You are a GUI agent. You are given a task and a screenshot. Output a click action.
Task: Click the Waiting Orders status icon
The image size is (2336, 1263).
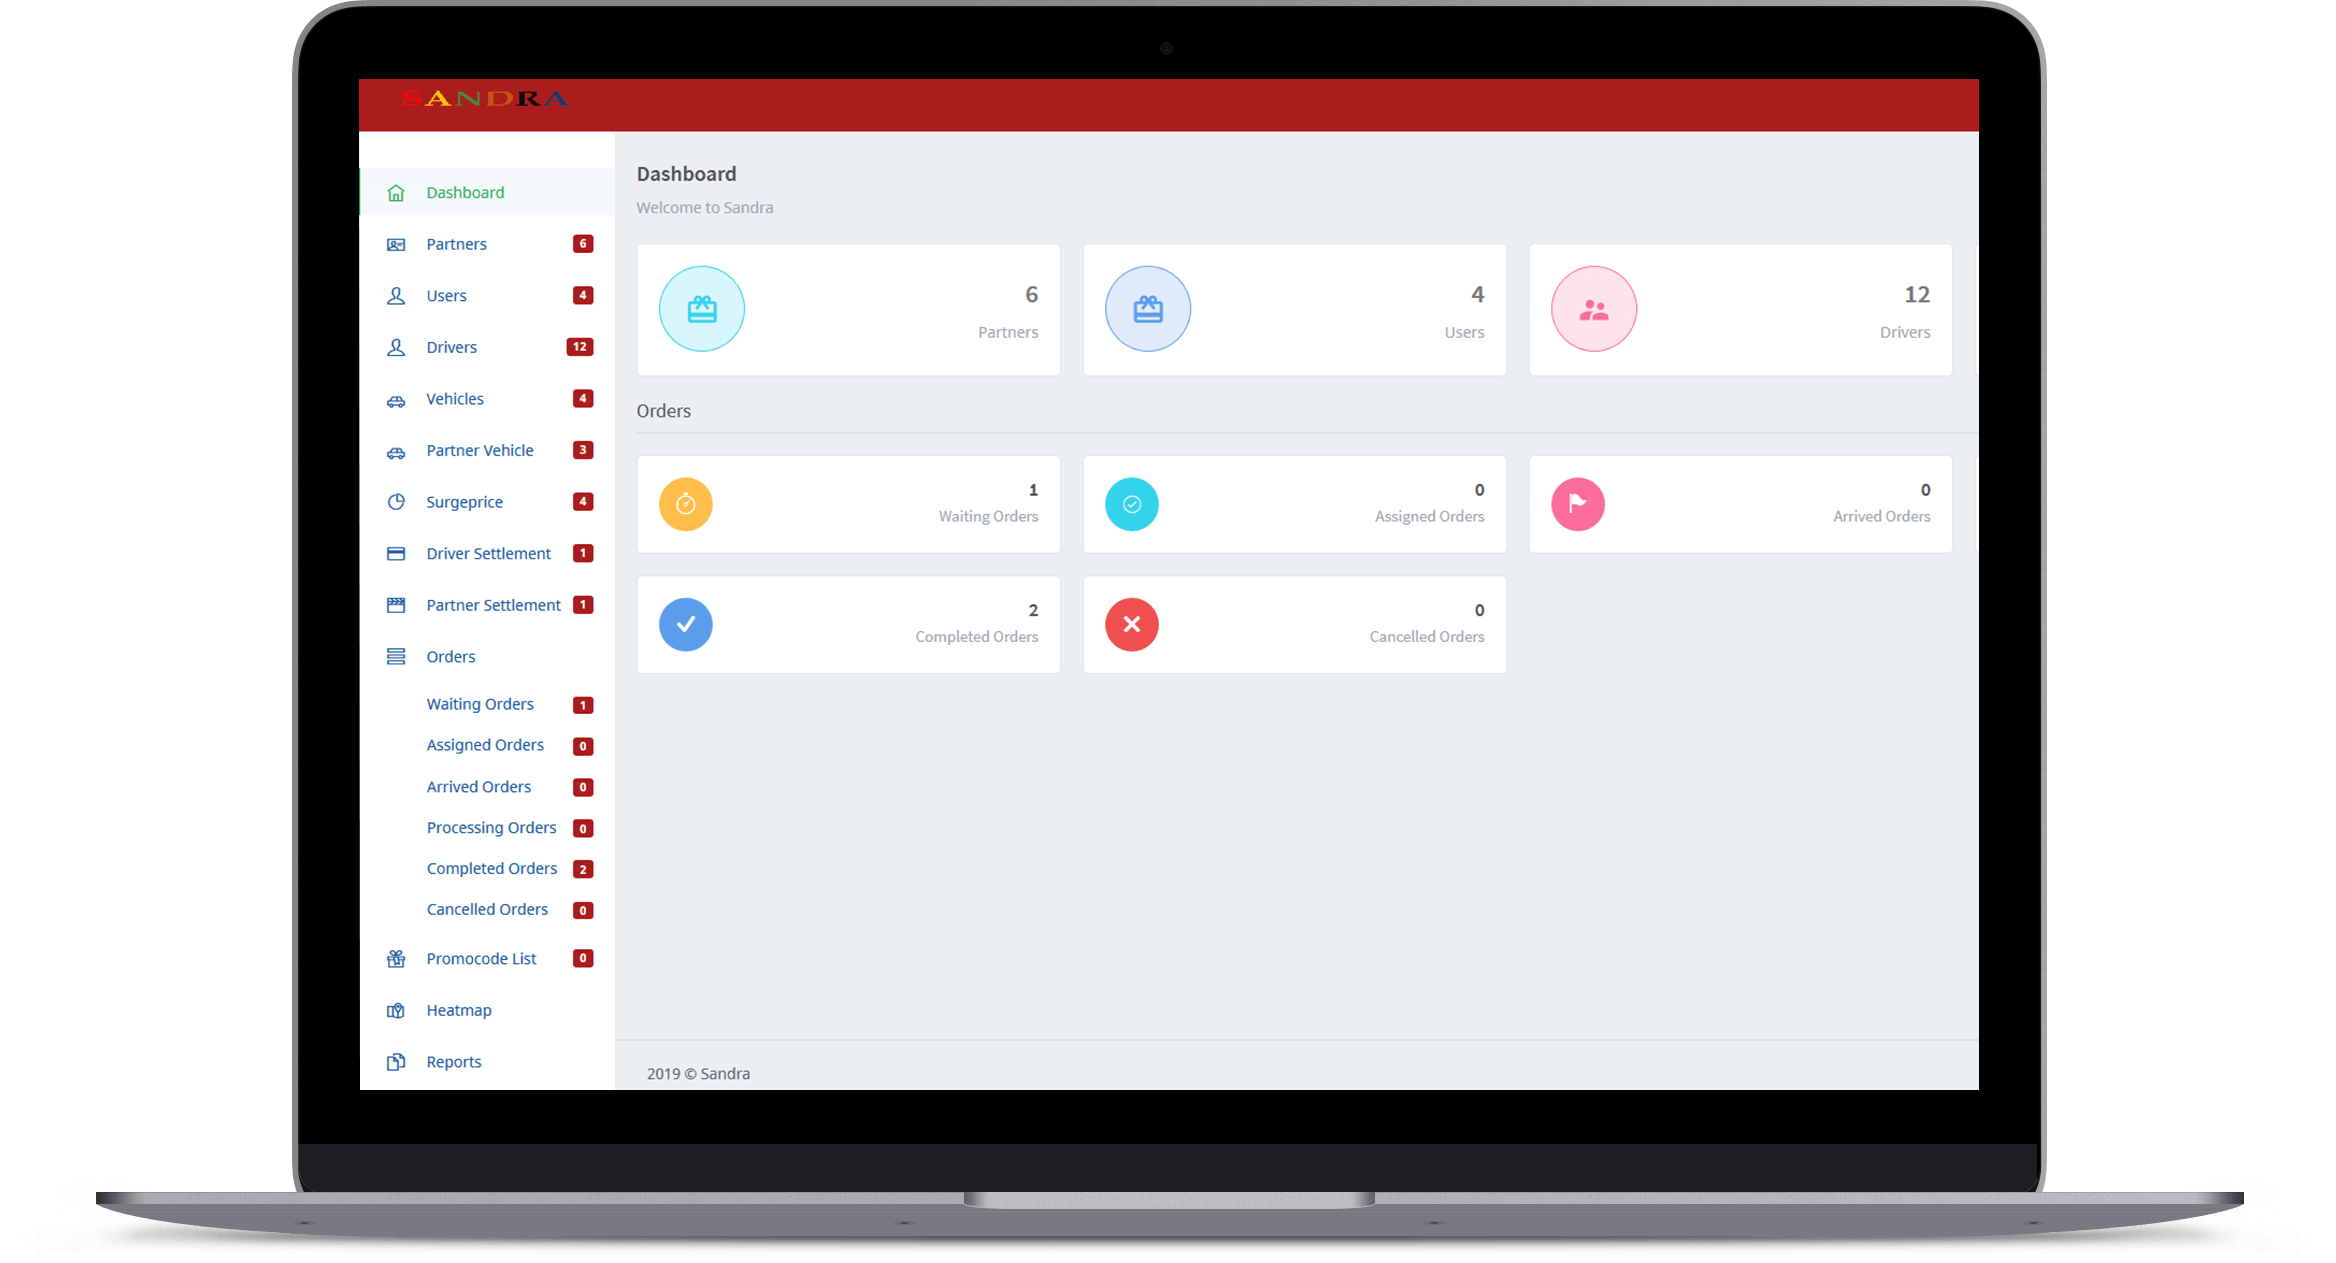684,502
